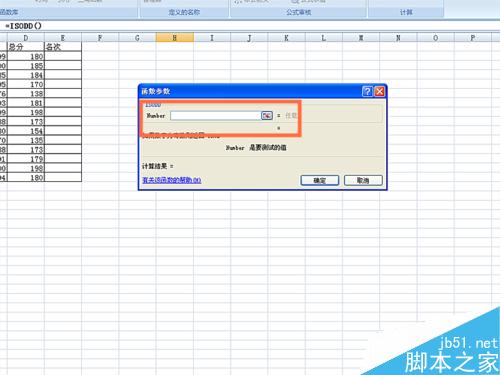
Task: Select column L header
Action: (x=324, y=38)
